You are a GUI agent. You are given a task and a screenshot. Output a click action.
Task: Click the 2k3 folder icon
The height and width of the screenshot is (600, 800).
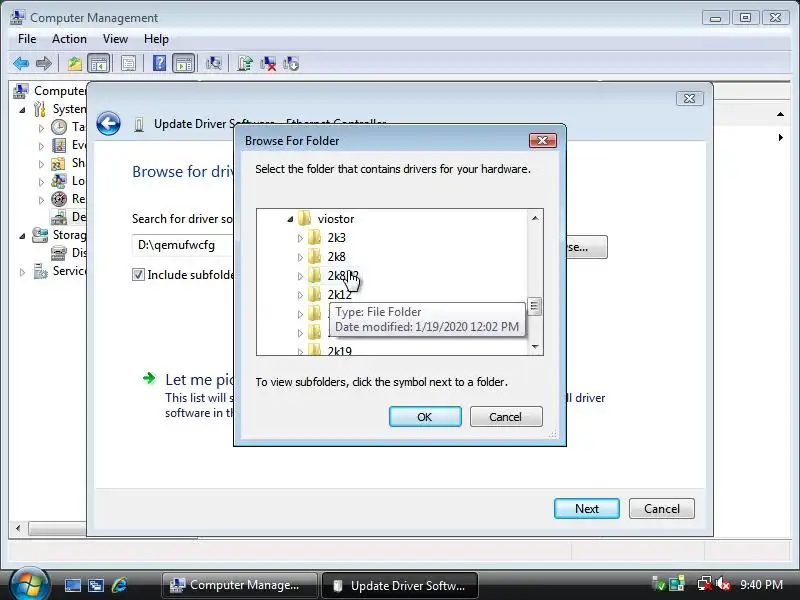[315, 237]
